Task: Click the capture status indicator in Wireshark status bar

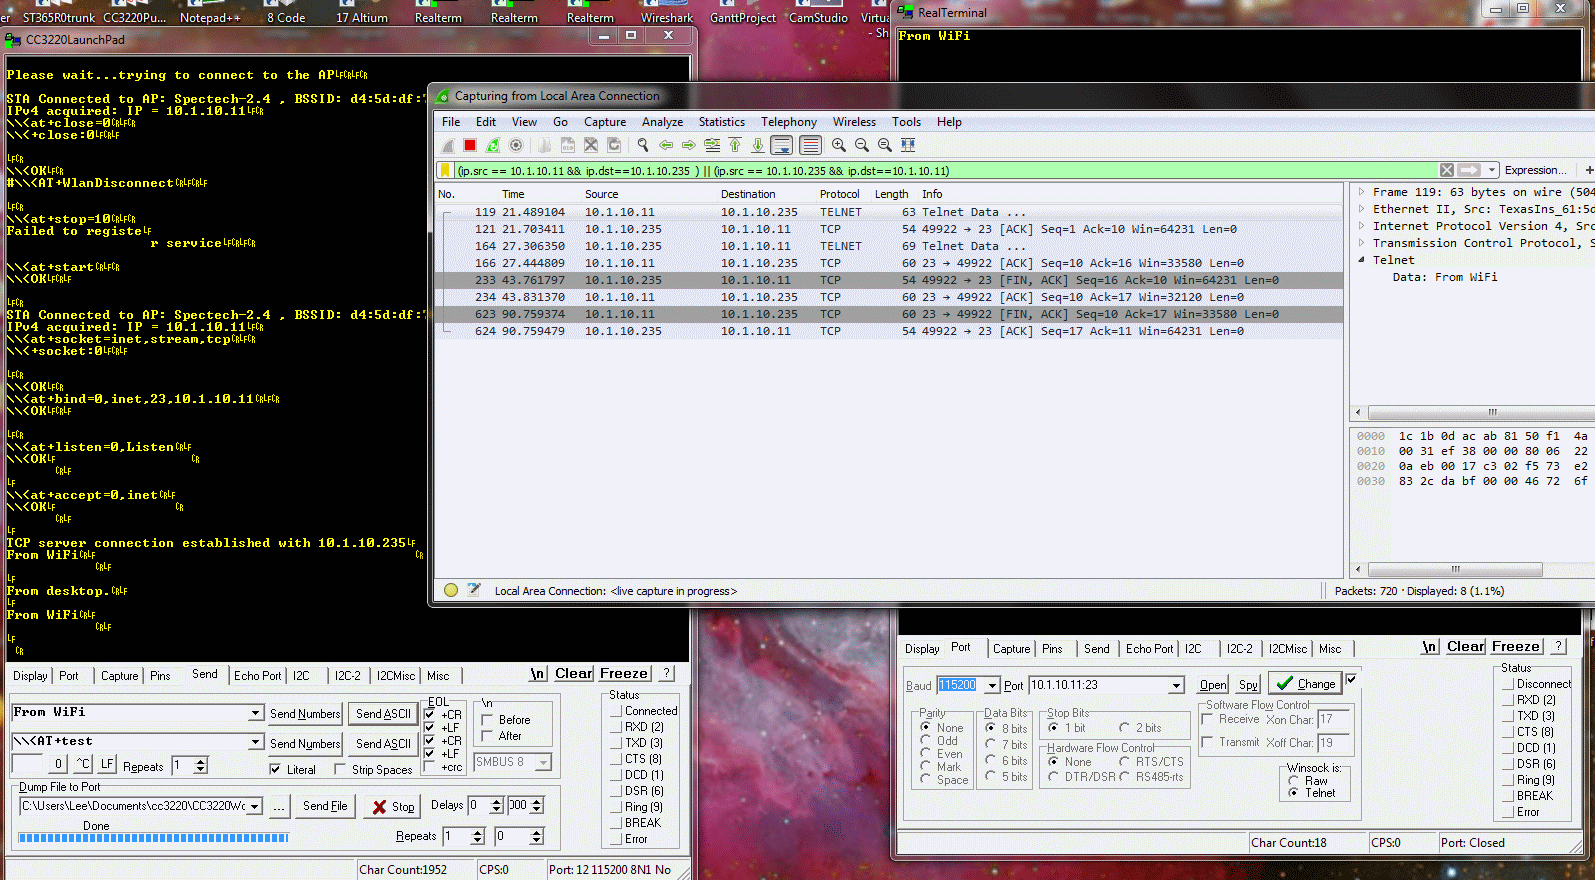Action: click(x=451, y=590)
